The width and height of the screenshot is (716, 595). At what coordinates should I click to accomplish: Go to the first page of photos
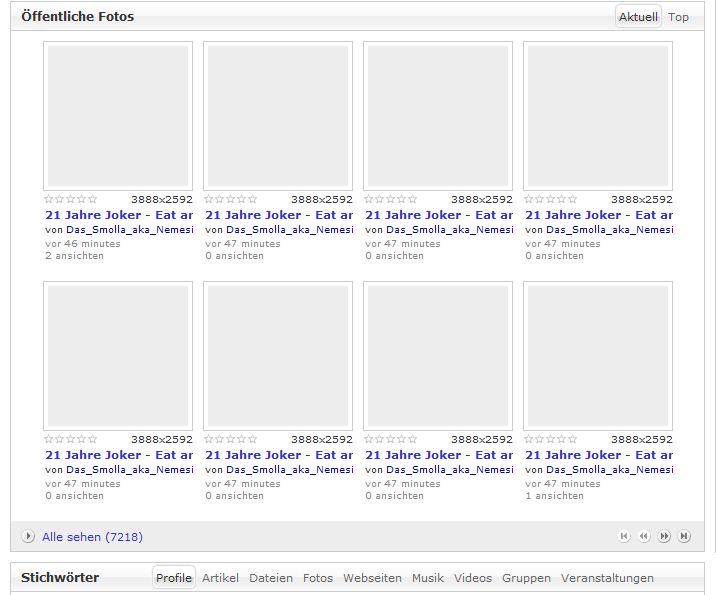click(624, 536)
